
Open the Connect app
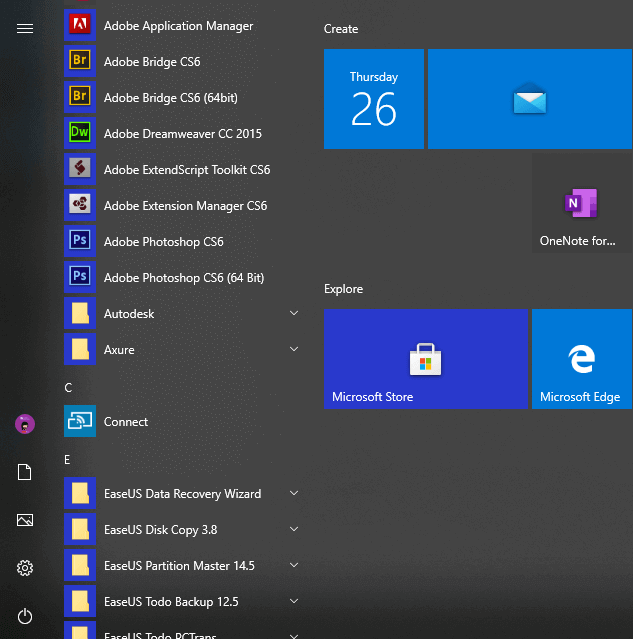pos(126,422)
